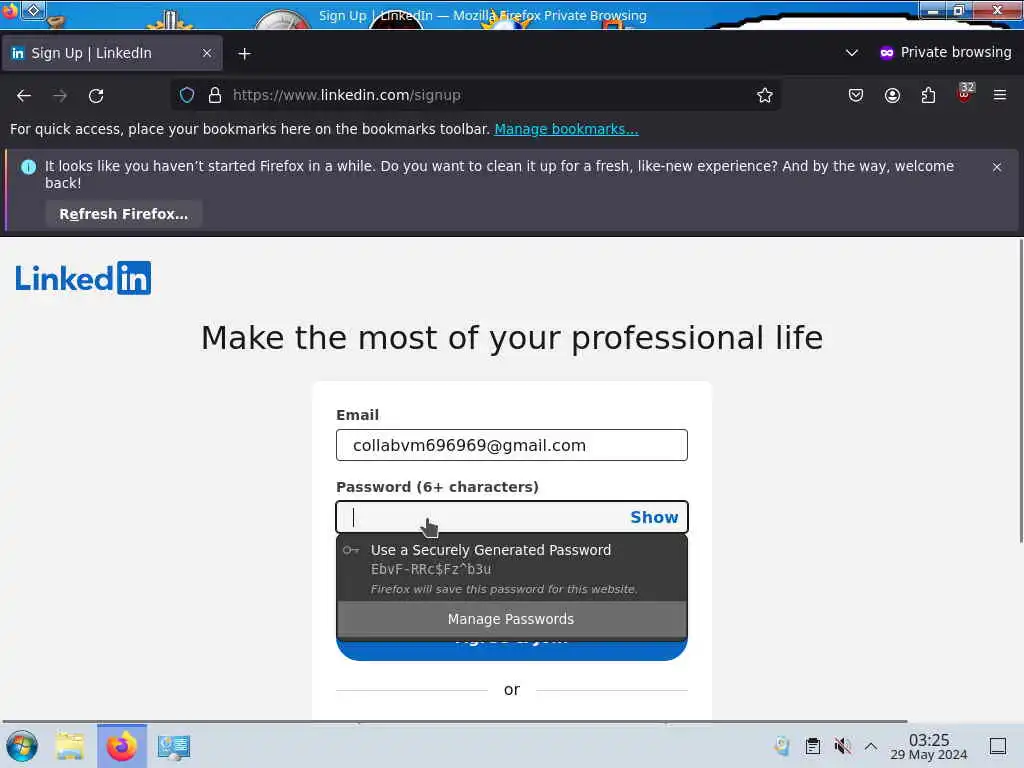Open the Save to Pocket icon
The width and height of the screenshot is (1024, 768).
point(856,95)
